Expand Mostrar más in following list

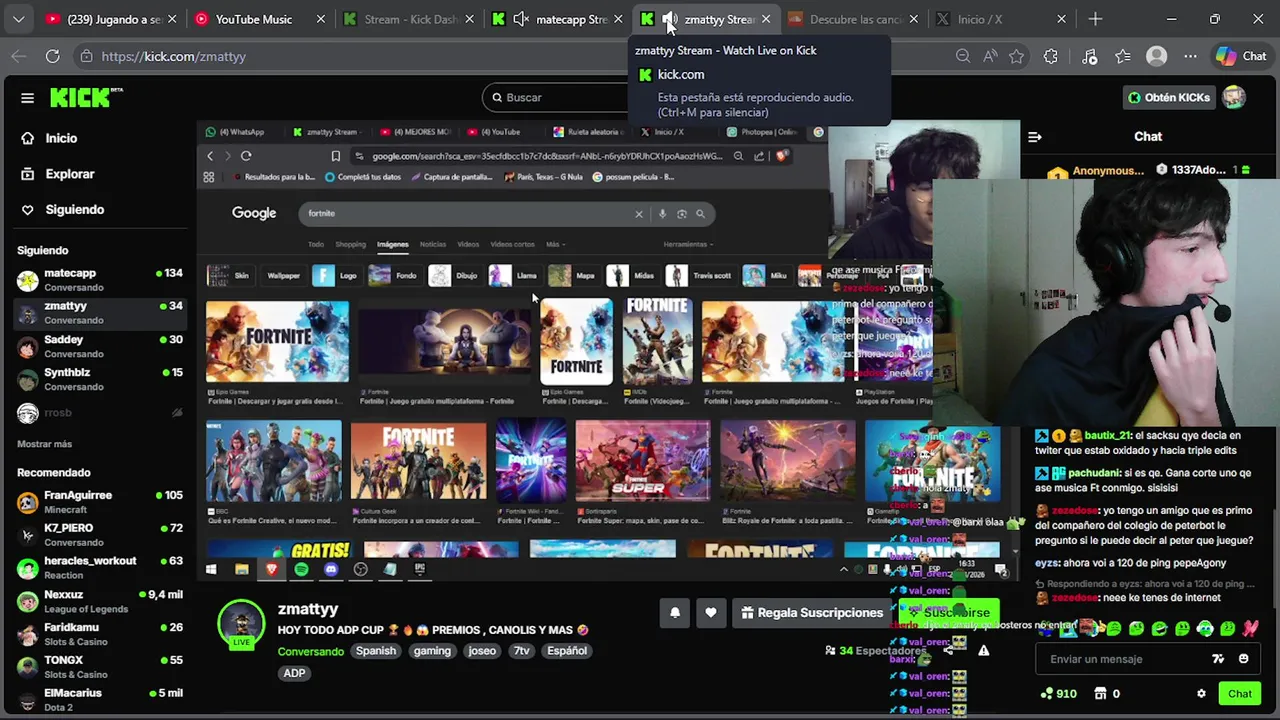pyautogui.click(x=44, y=444)
